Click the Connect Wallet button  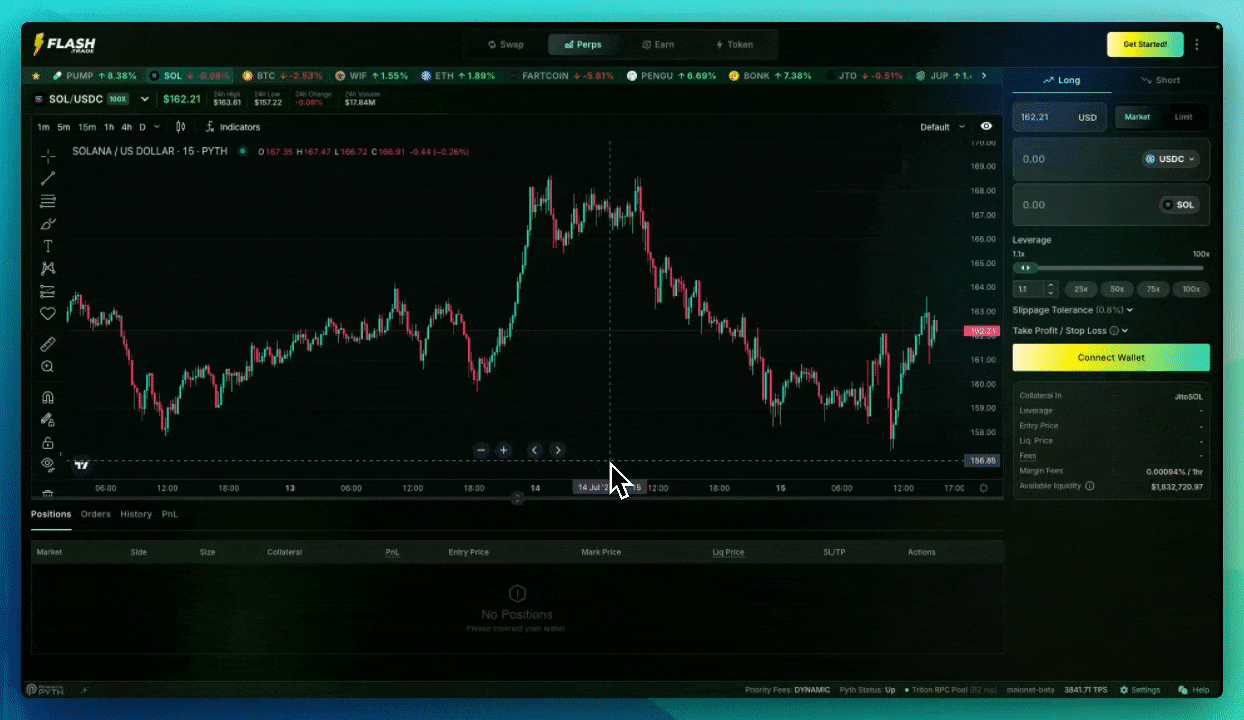[x=1111, y=357]
